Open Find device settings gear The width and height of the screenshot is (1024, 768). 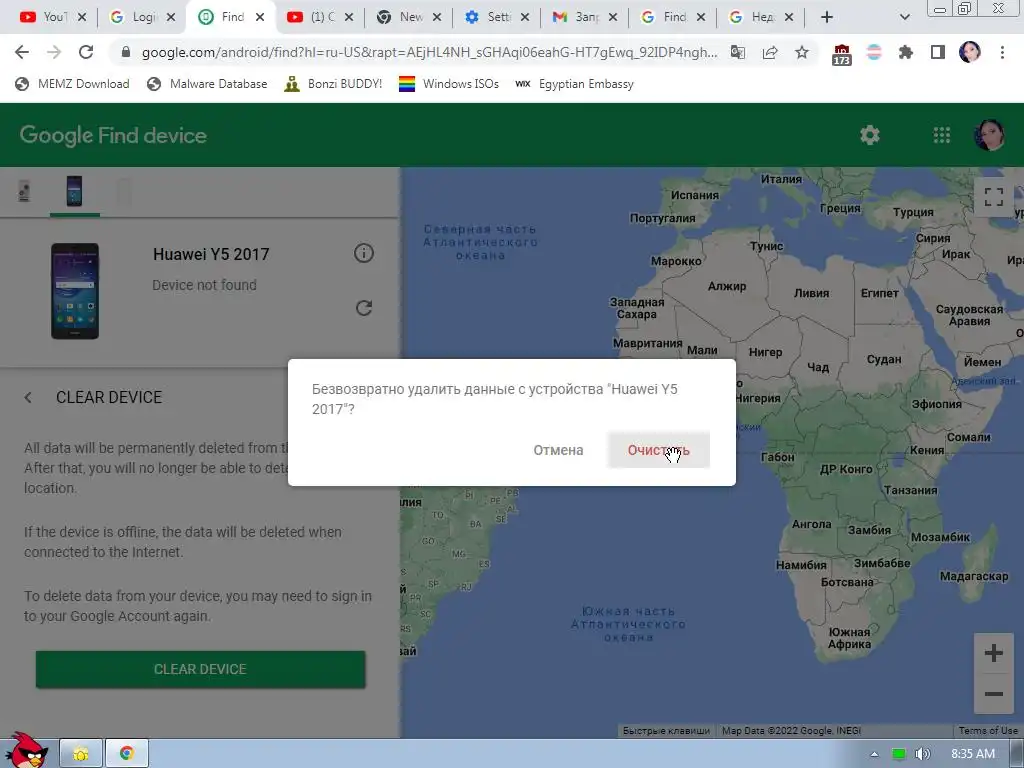click(869, 135)
